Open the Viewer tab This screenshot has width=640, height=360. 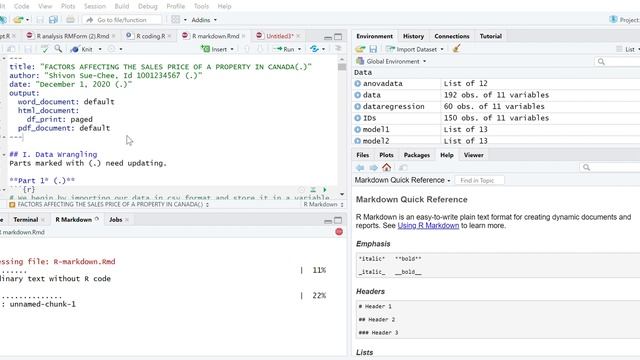pos(473,155)
